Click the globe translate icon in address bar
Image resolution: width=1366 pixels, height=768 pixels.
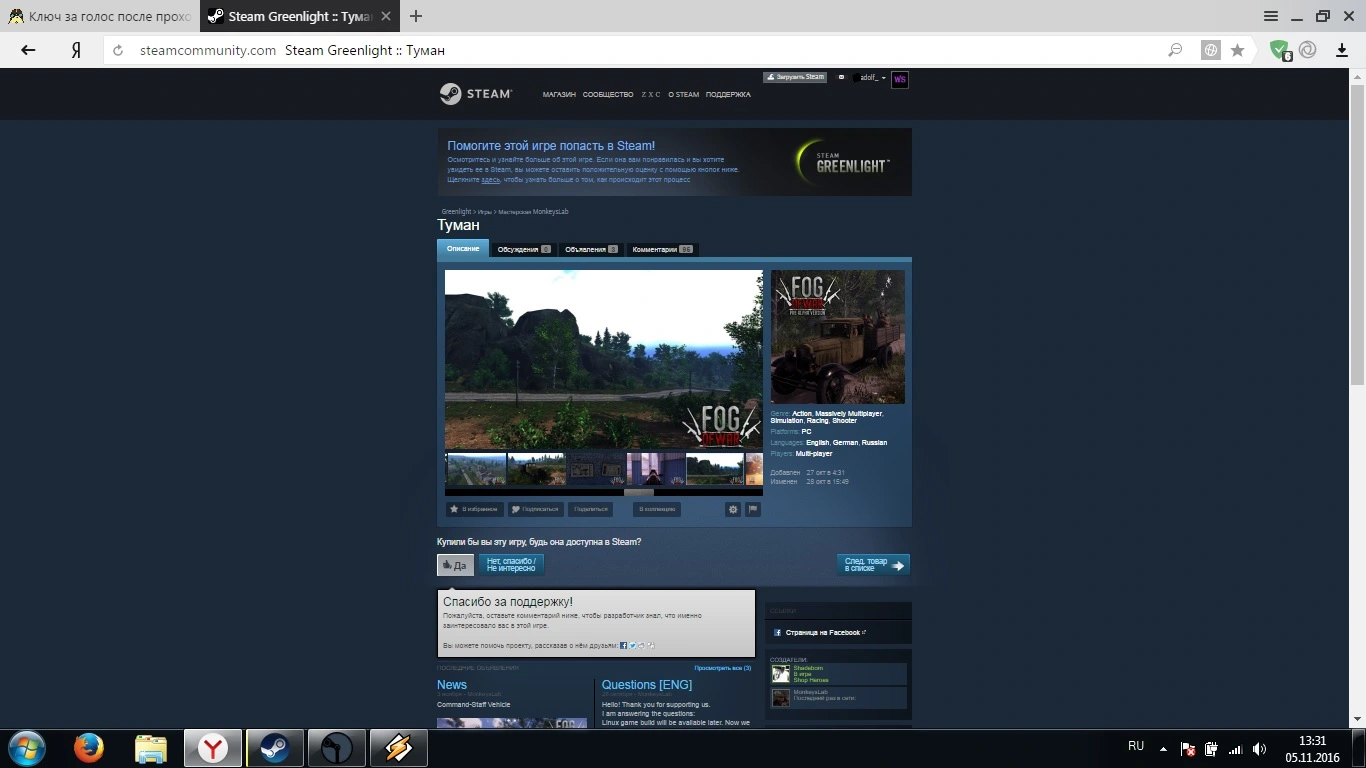click(x=1210, y=50)
